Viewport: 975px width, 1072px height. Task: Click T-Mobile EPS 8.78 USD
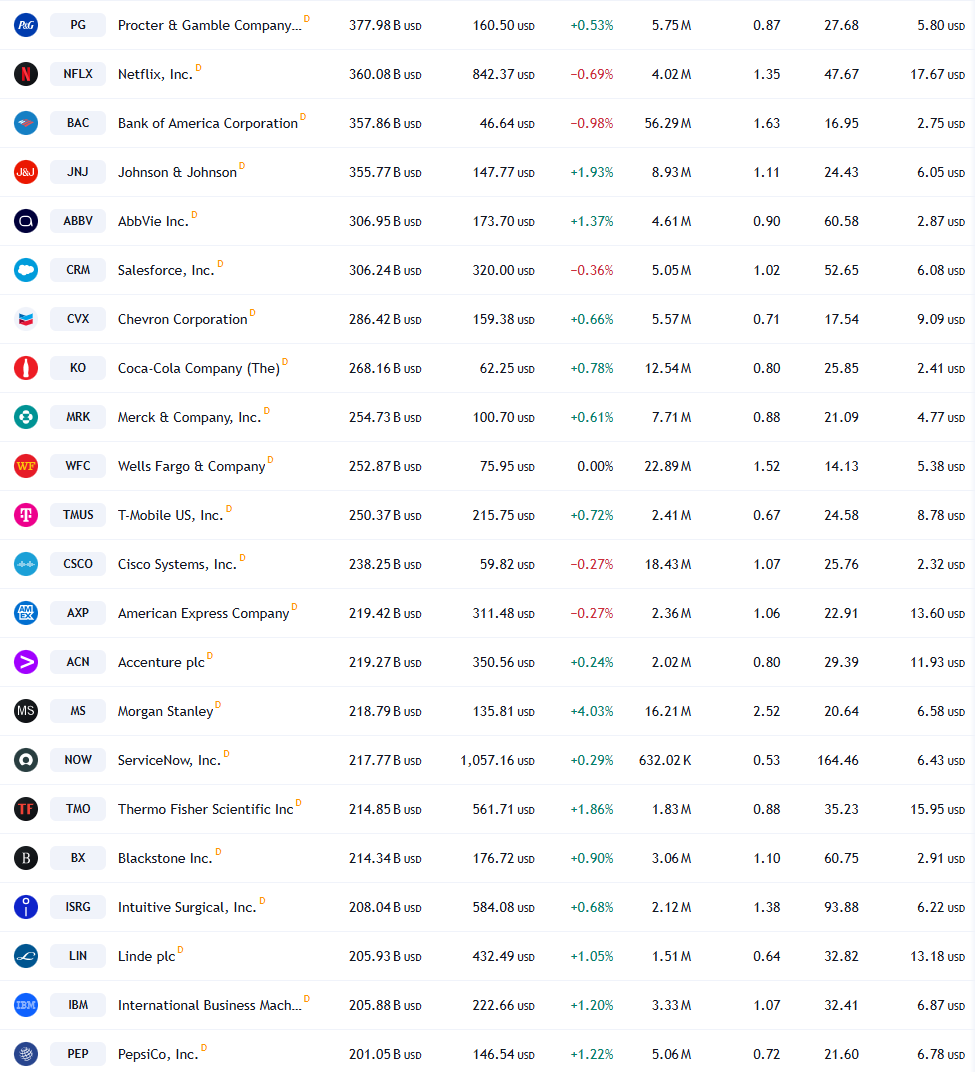941,515
